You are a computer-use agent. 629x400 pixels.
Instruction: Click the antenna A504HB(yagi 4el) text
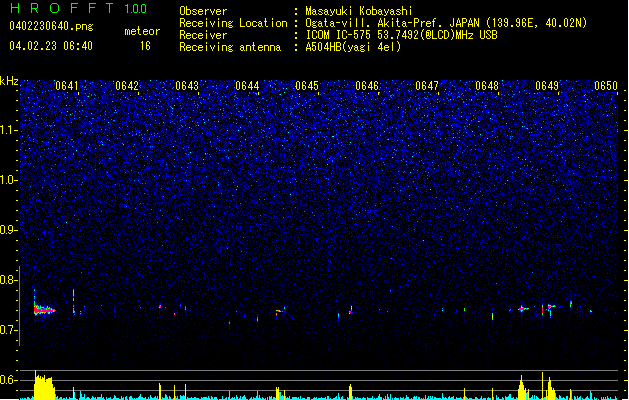(353, 47)
